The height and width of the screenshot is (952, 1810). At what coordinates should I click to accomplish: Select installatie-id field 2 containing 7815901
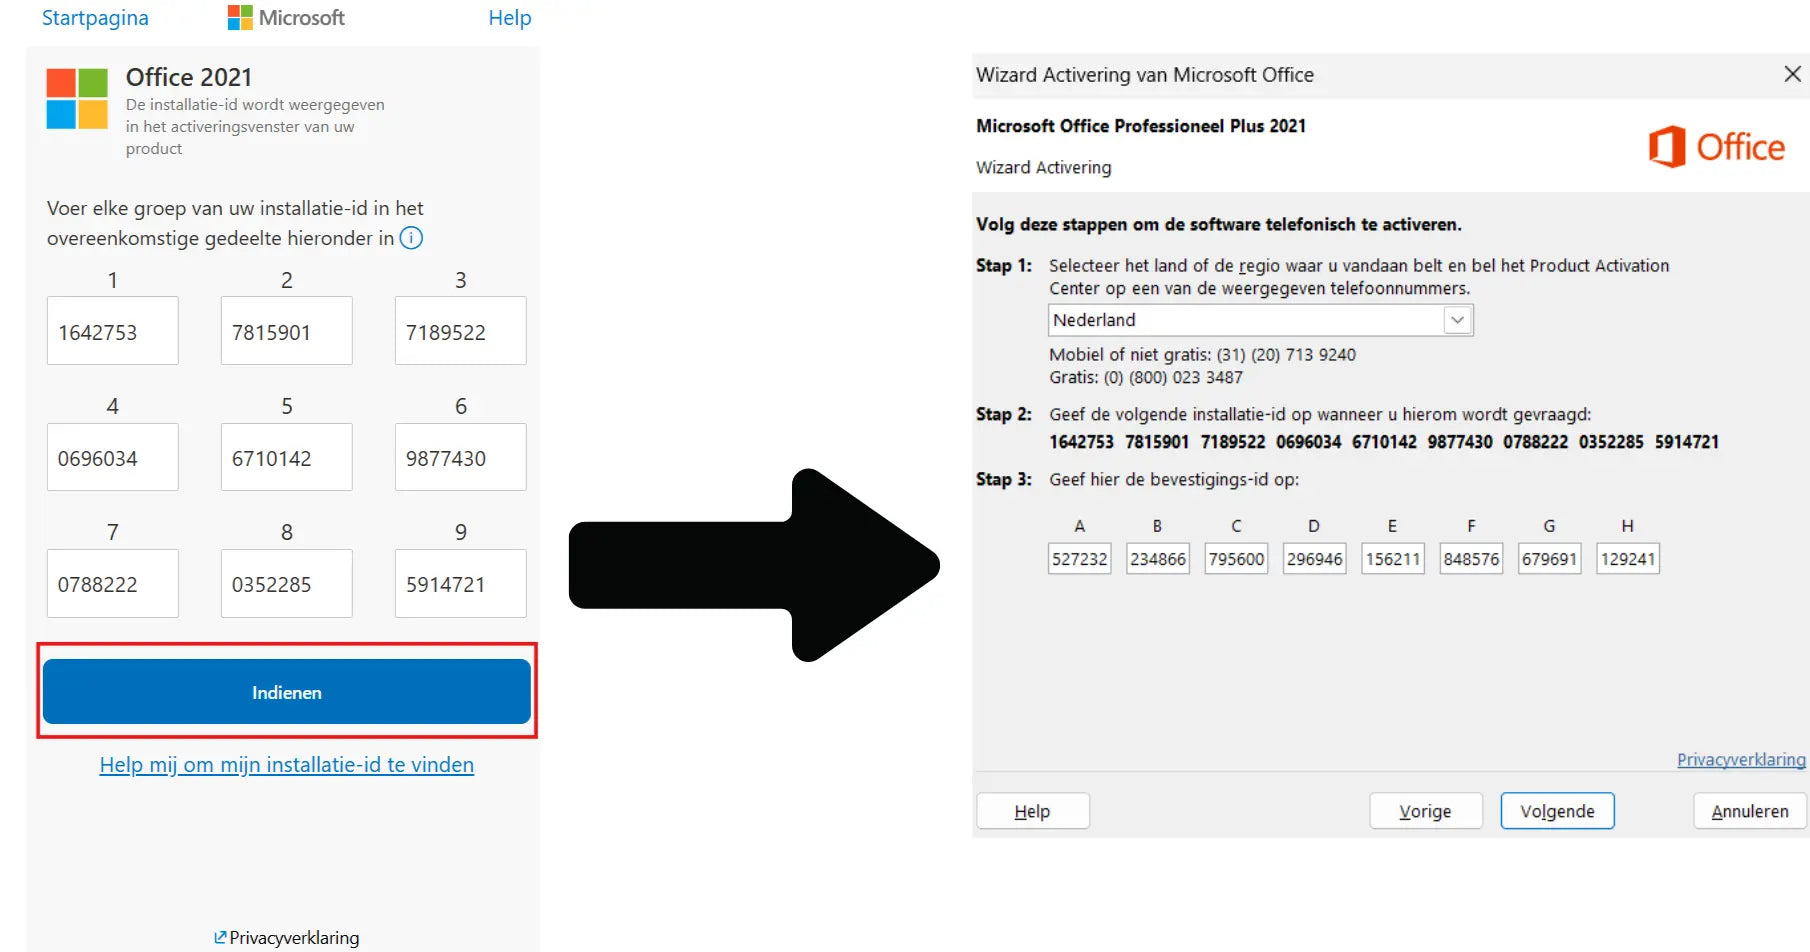point(287,331)
